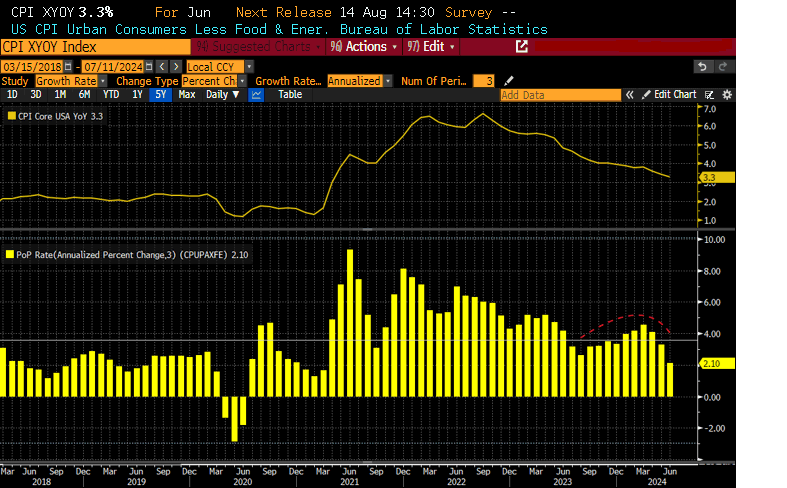
Task: Click PoP Rate Annualized Percent Change legend label
Action: pyautogui.click(x=132, y=255)
